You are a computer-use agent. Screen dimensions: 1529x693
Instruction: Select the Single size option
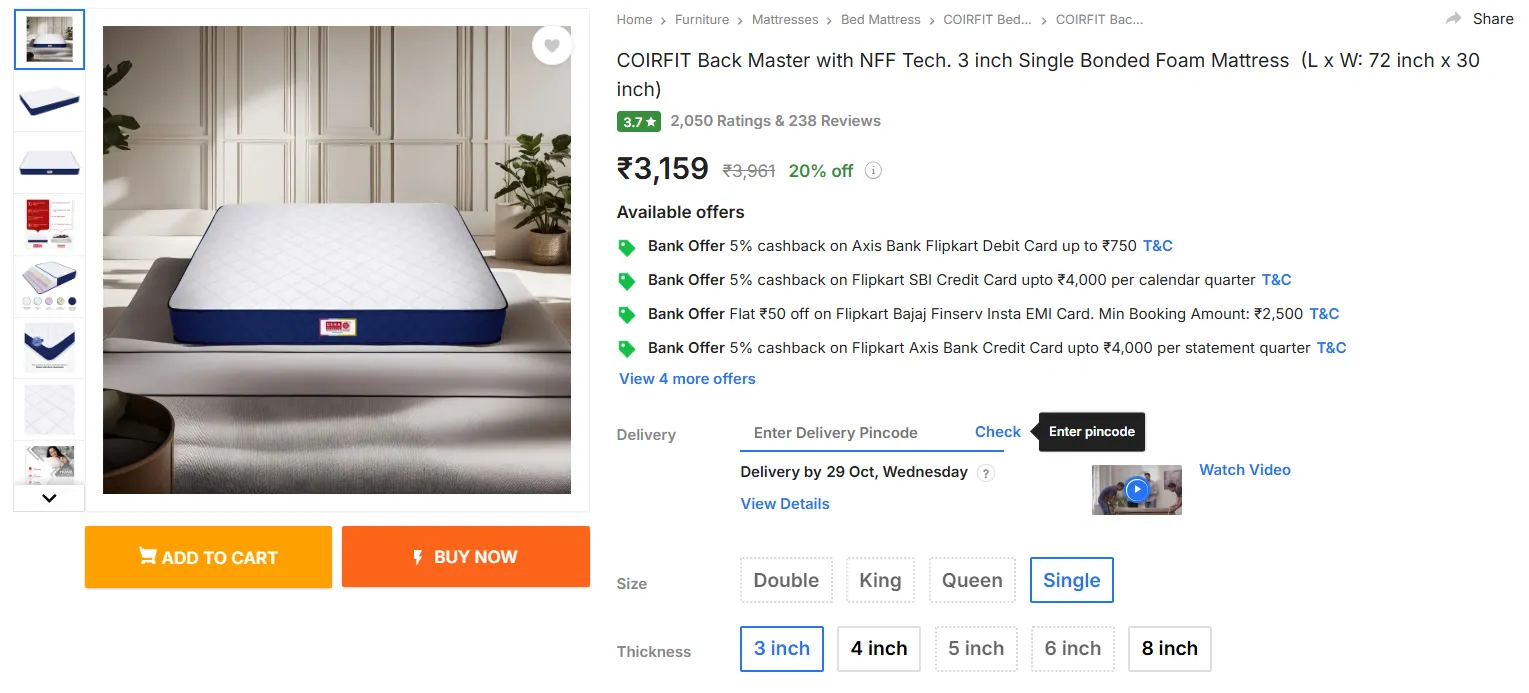1071,580
